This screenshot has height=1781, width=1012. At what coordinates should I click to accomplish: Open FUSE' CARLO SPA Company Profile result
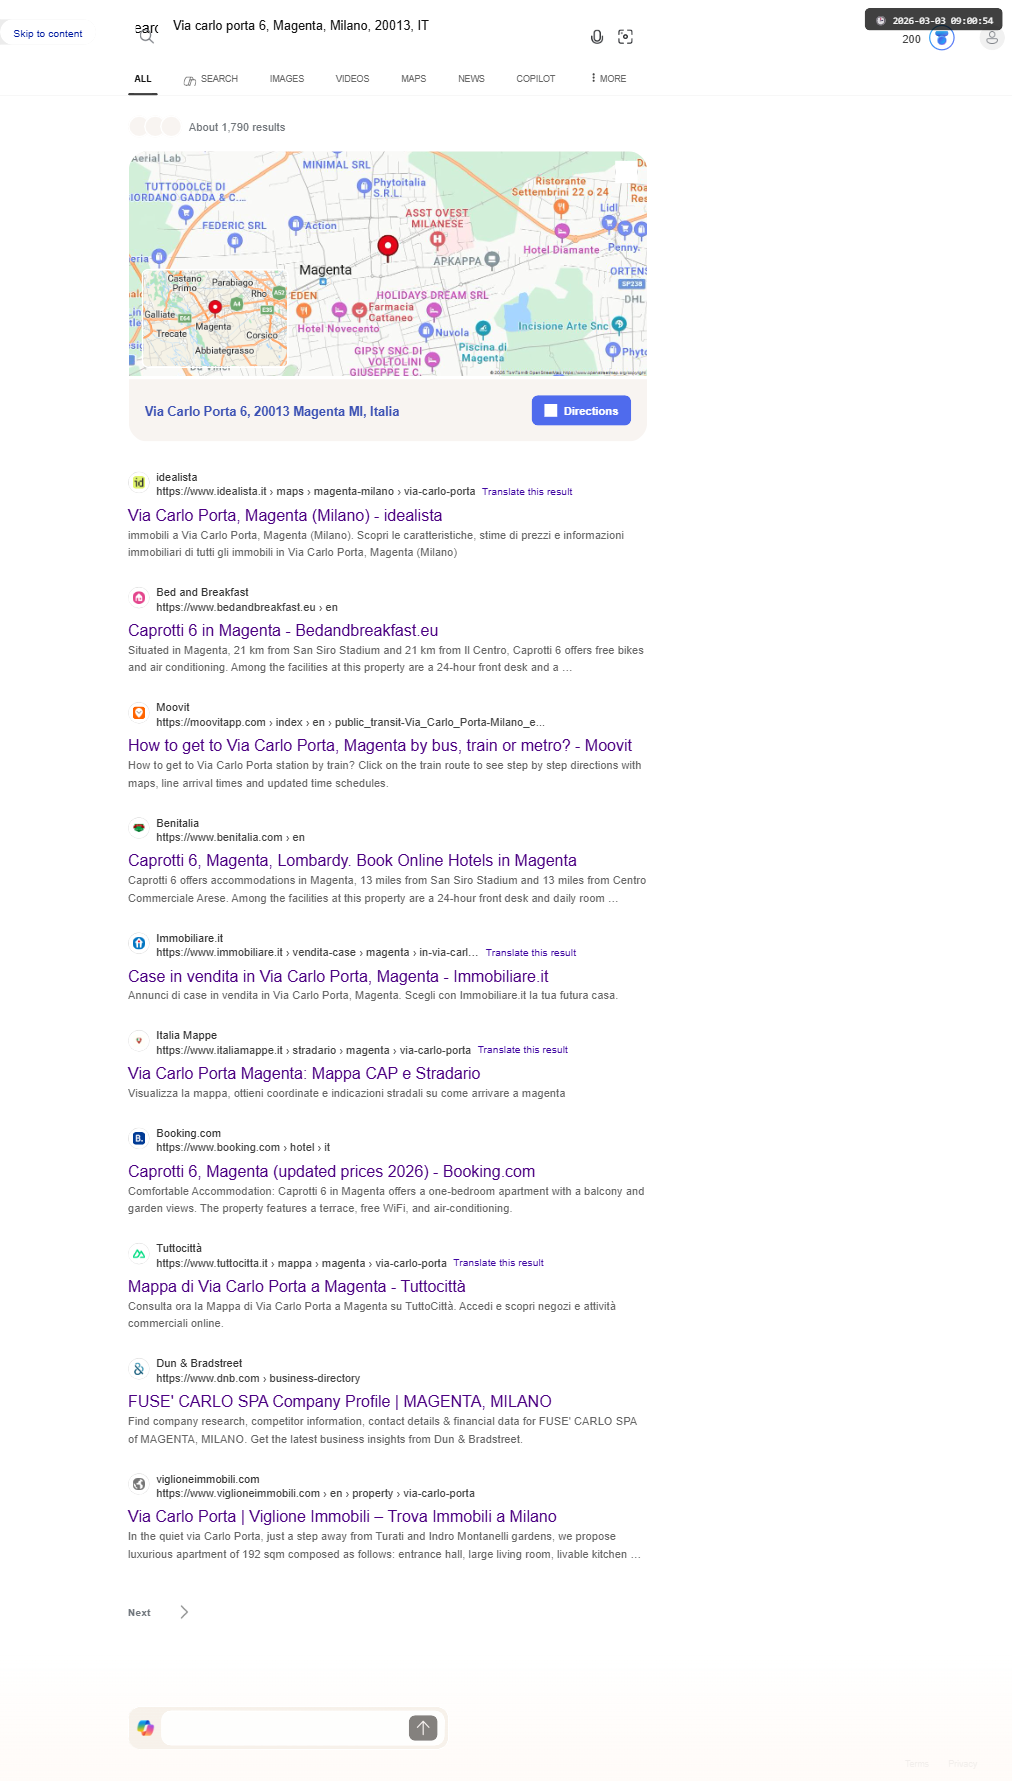pyautogui.click(x=340, y=1402)
